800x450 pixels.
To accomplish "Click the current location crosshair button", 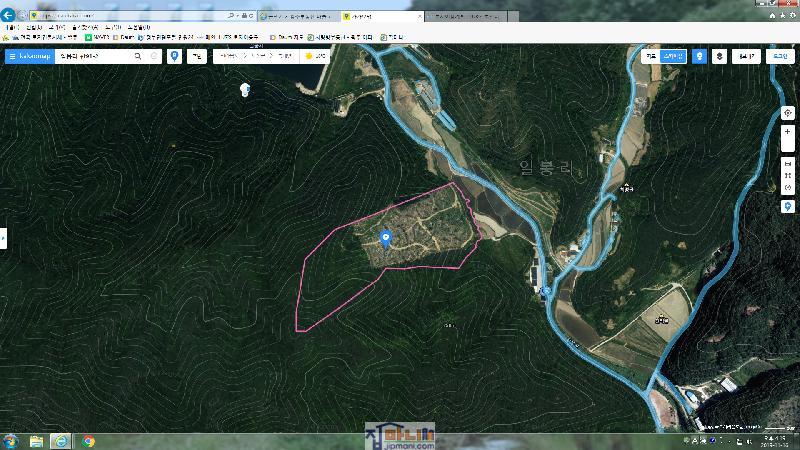I will pos(788,114).
